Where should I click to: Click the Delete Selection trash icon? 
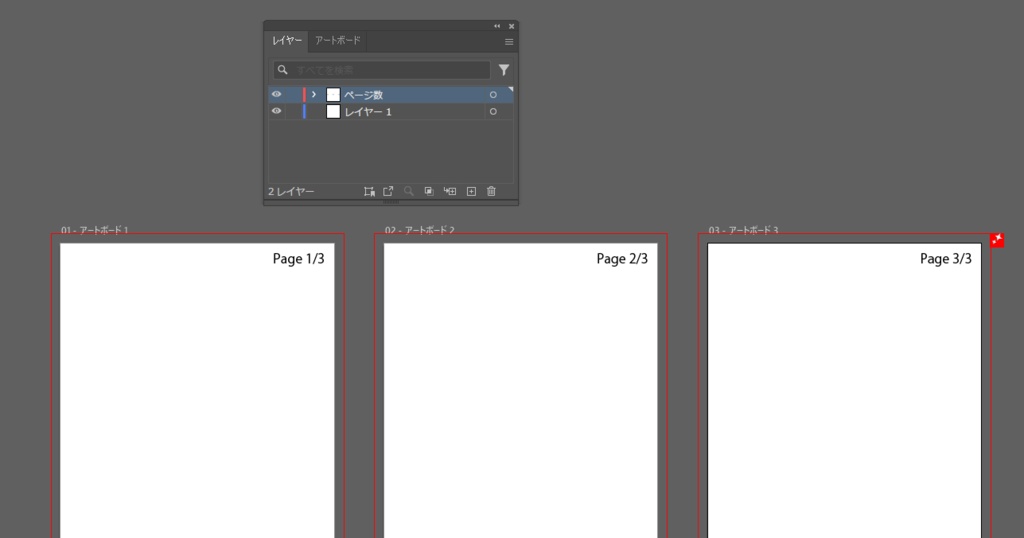click(x=491, y=191)
